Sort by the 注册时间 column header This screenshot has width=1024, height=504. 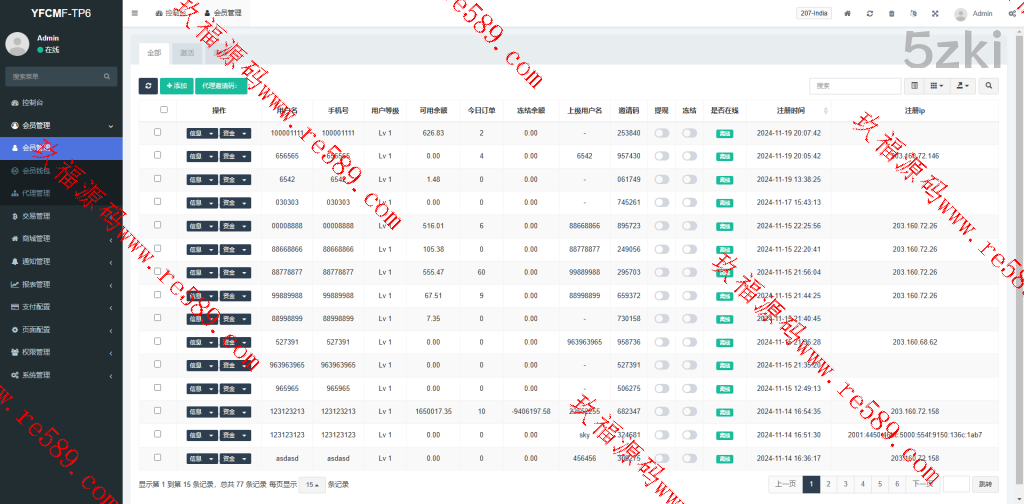(x=789, y=110)
